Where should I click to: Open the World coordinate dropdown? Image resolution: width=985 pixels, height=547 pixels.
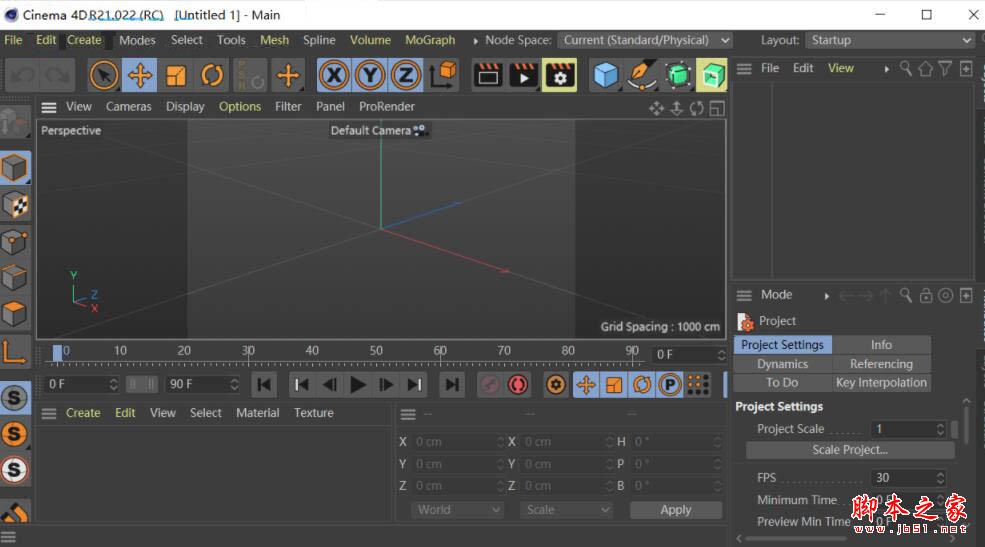tap(457, 510)
